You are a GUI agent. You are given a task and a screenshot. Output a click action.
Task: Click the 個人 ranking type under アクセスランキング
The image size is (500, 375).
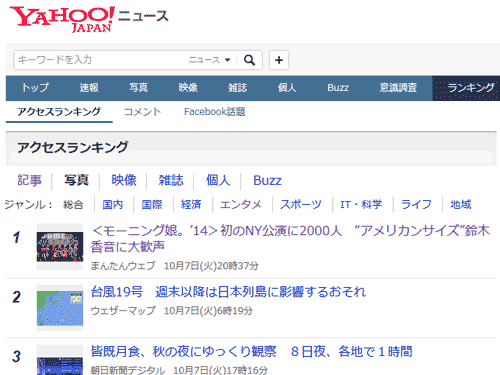tap(218, 180)
